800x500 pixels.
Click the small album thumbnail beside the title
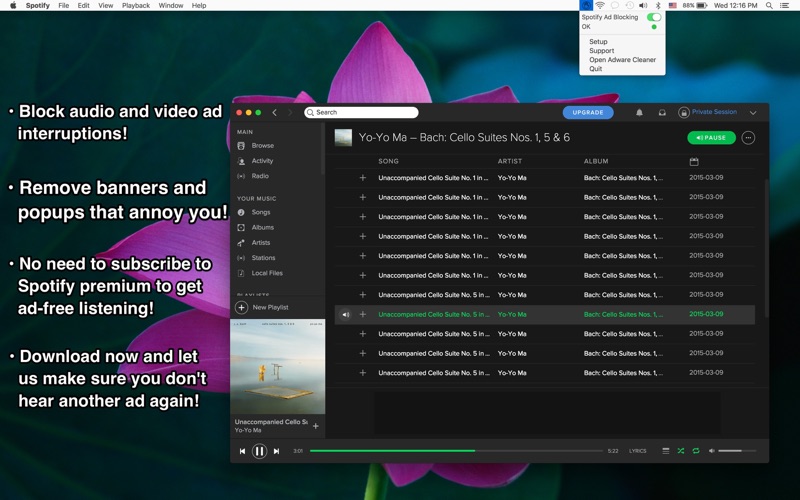tap(343, 138)
